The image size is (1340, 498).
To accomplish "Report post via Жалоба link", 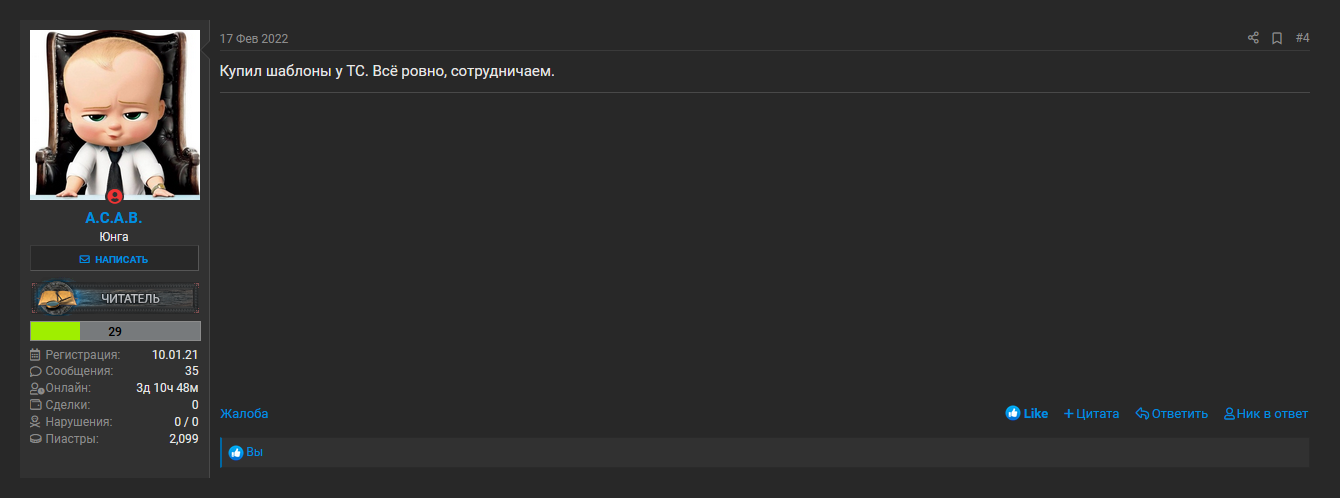I will coord(244,414).
